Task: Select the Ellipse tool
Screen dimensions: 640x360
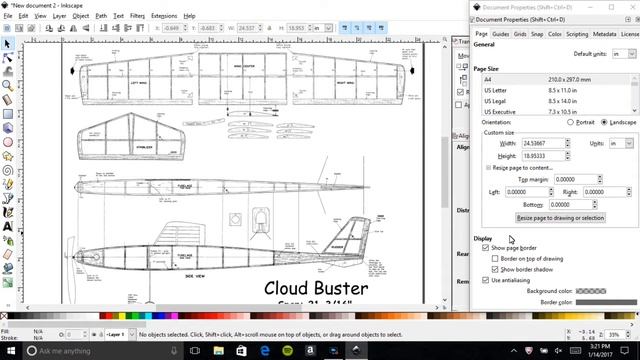Action: 7,142
